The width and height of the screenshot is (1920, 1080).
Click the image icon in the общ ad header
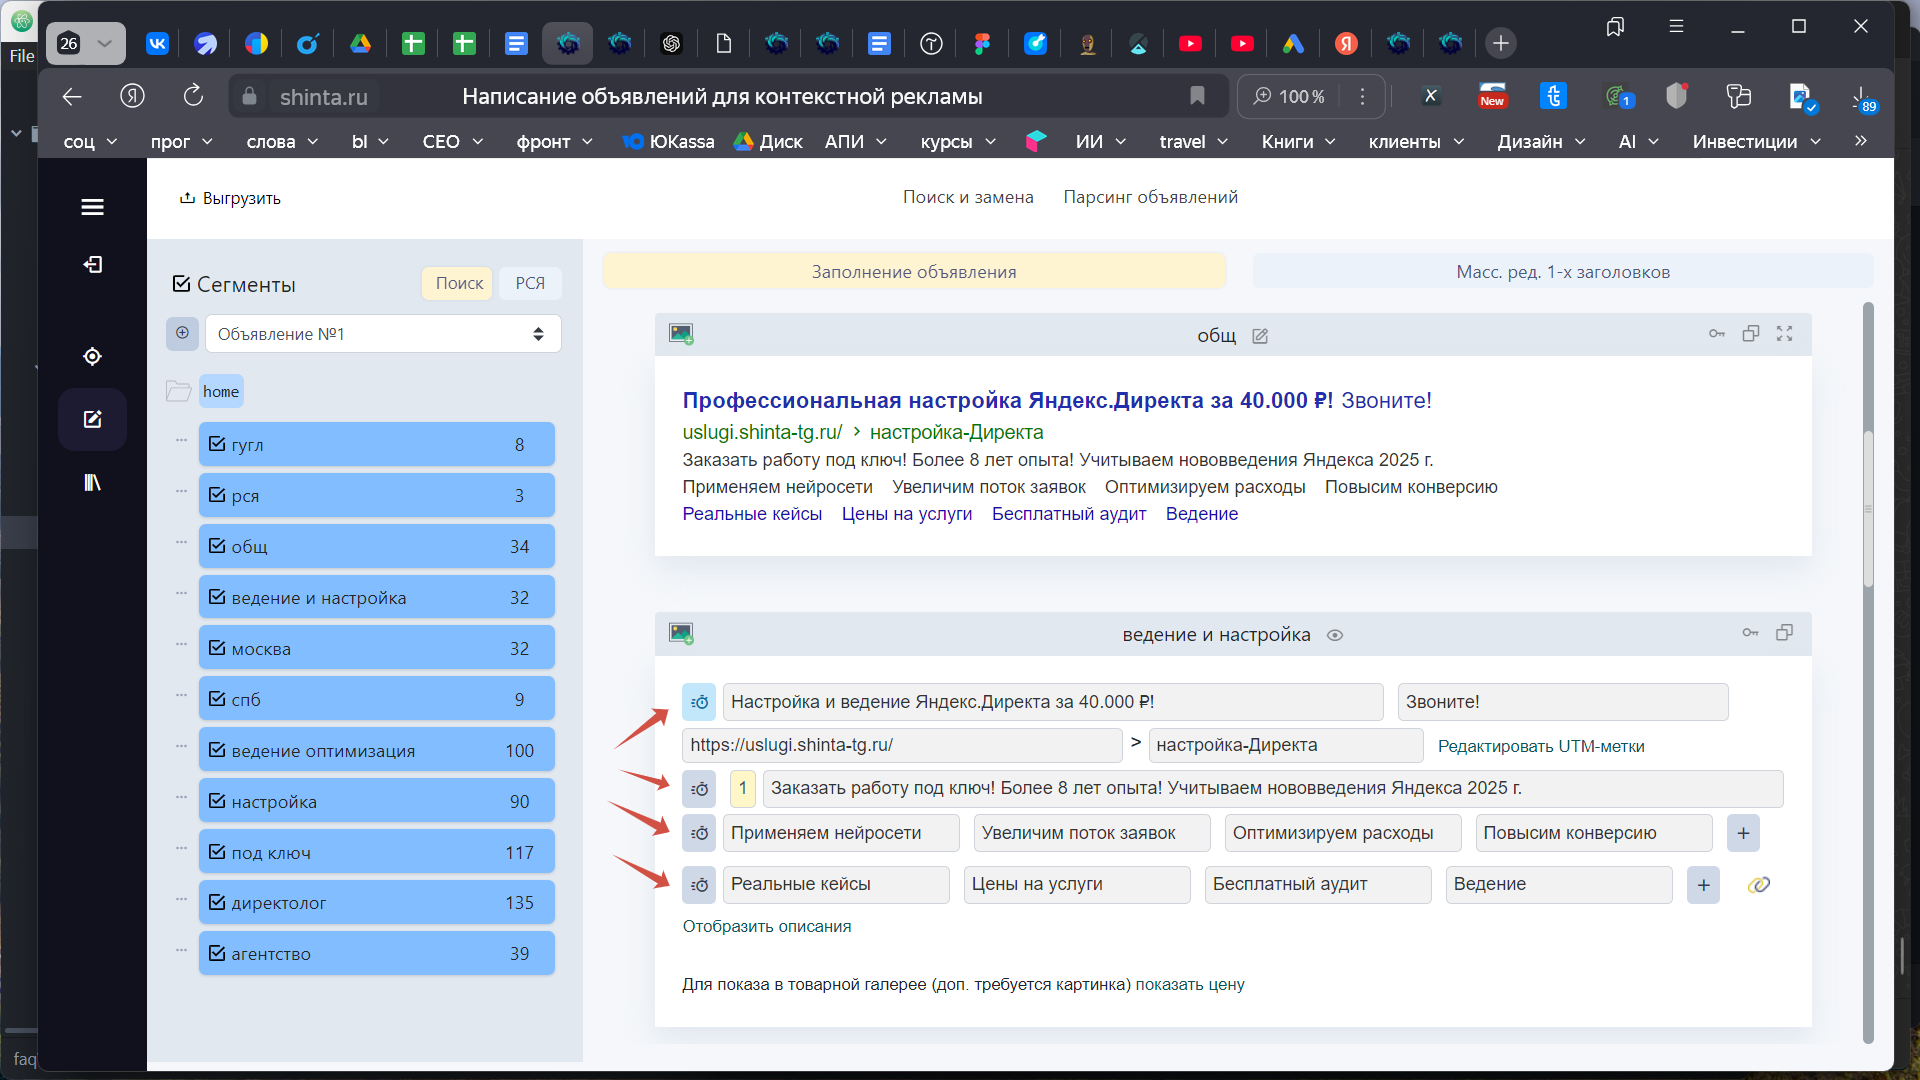click(681, 334)
